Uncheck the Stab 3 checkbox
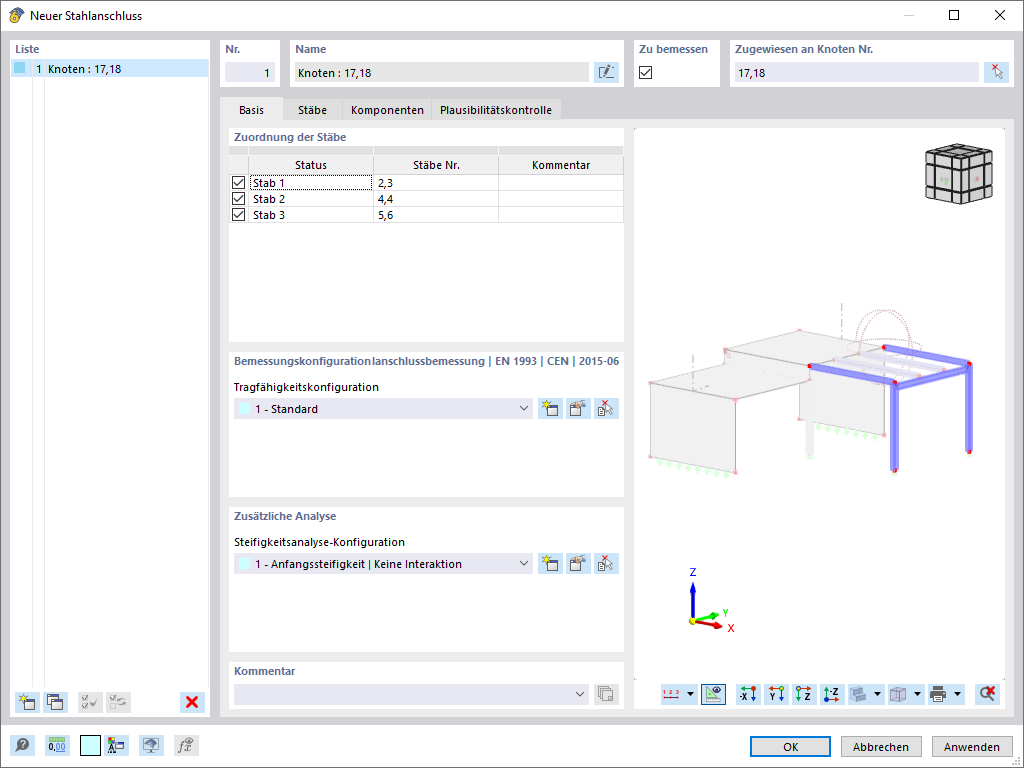 point(238,215)
